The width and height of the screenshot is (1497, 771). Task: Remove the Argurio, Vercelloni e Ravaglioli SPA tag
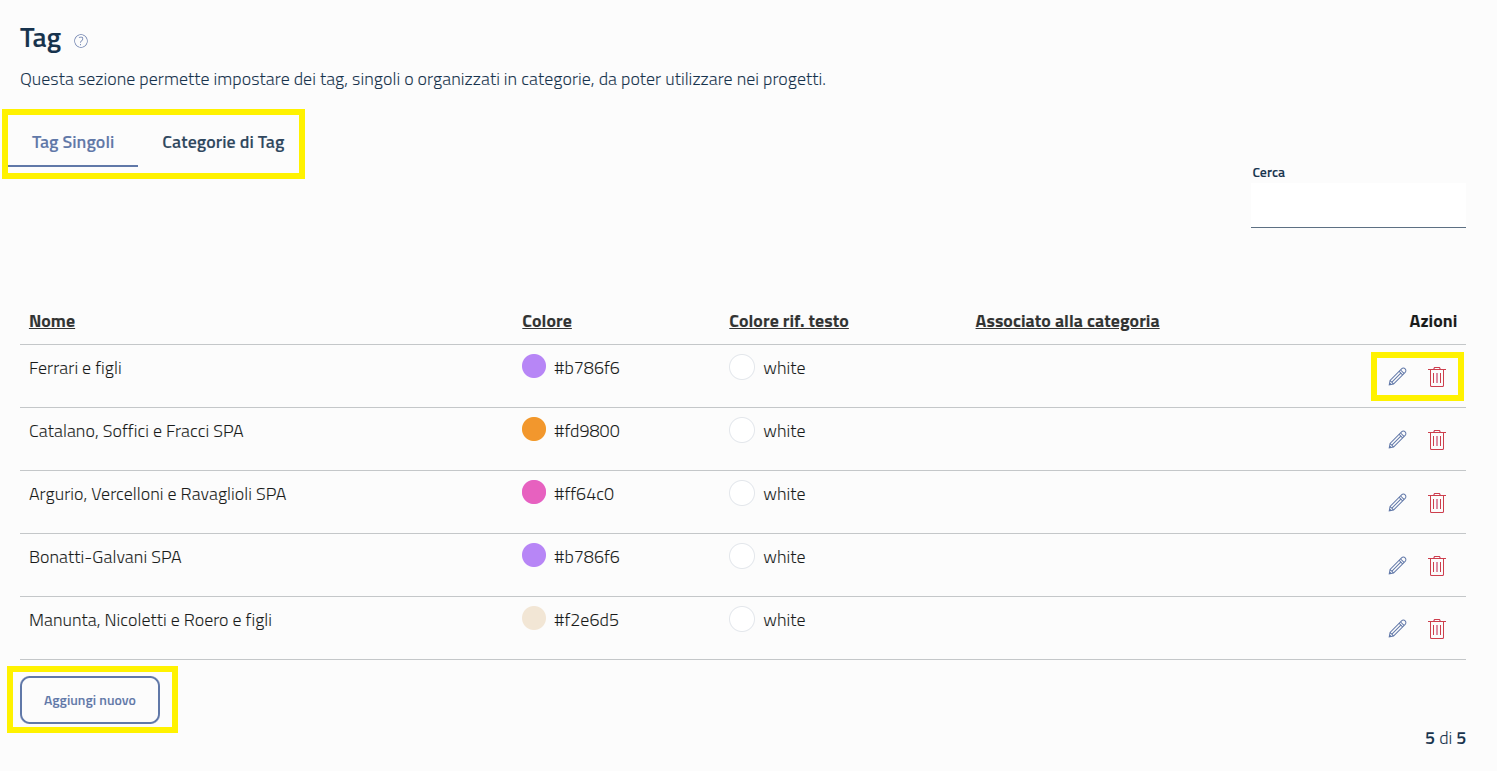click(1437, 502)
